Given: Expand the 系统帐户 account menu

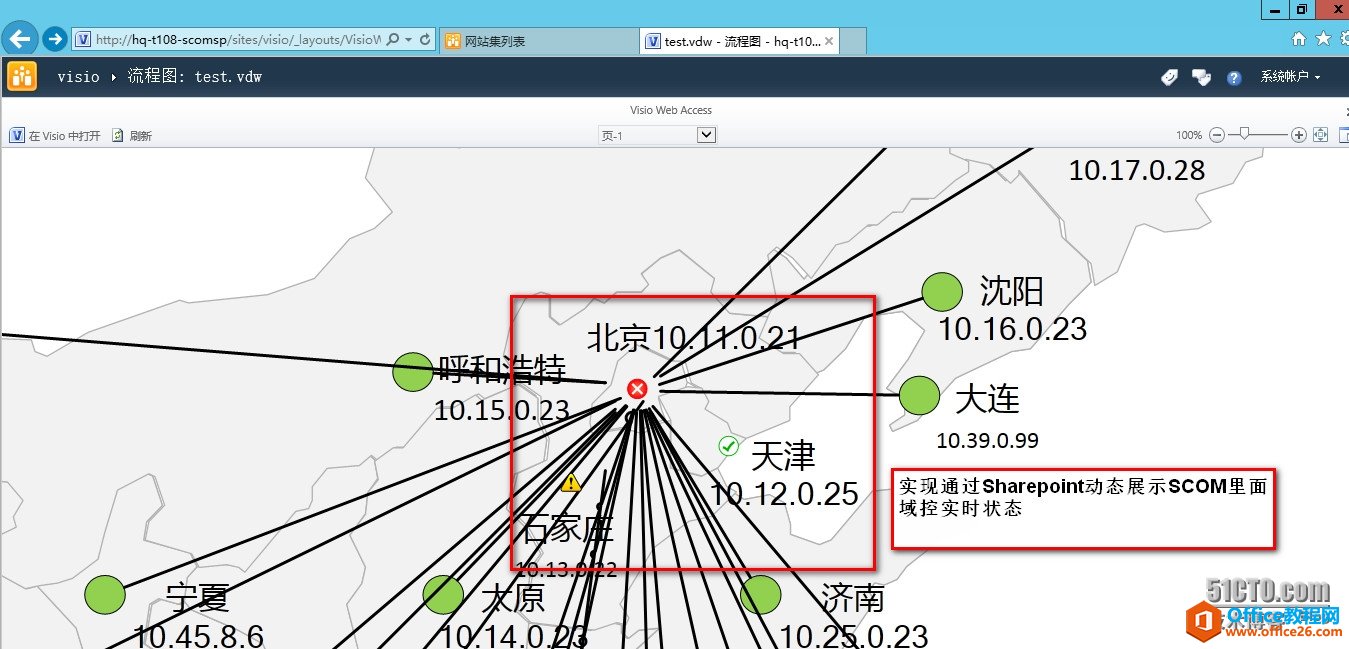Looking at the screenshot, I should point(1290,77).
